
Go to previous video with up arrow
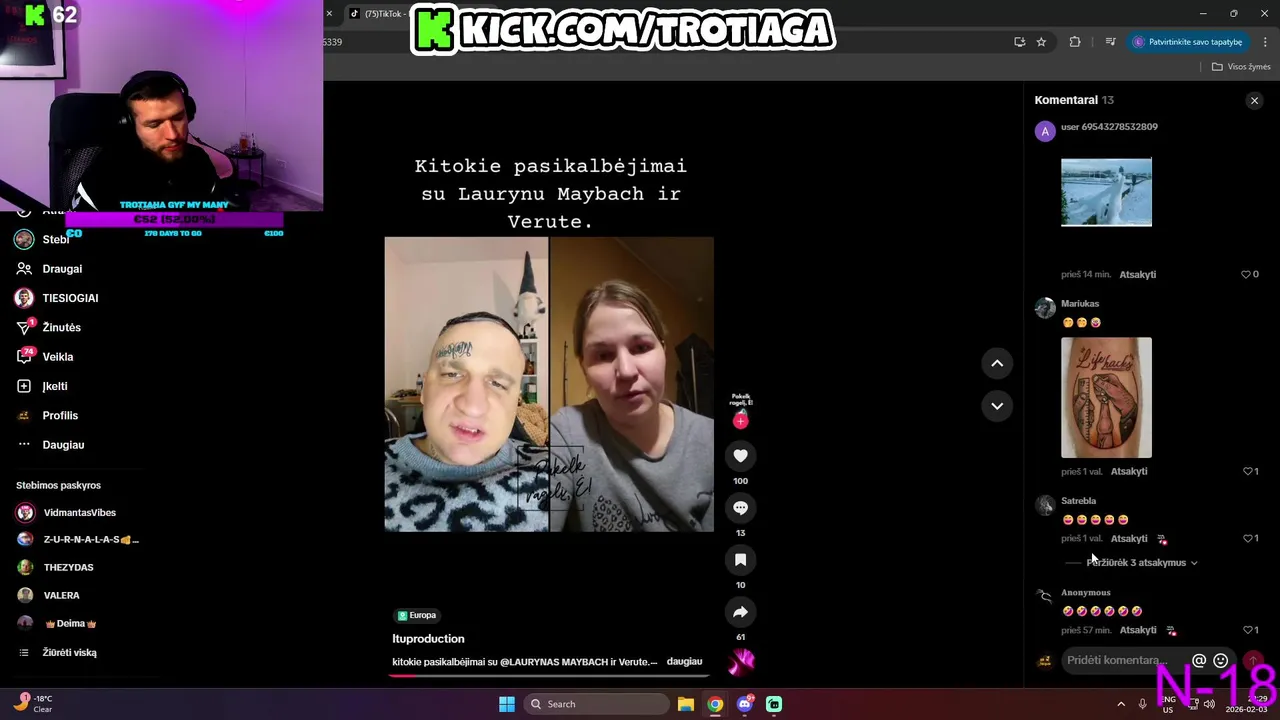tap(997, 364)
